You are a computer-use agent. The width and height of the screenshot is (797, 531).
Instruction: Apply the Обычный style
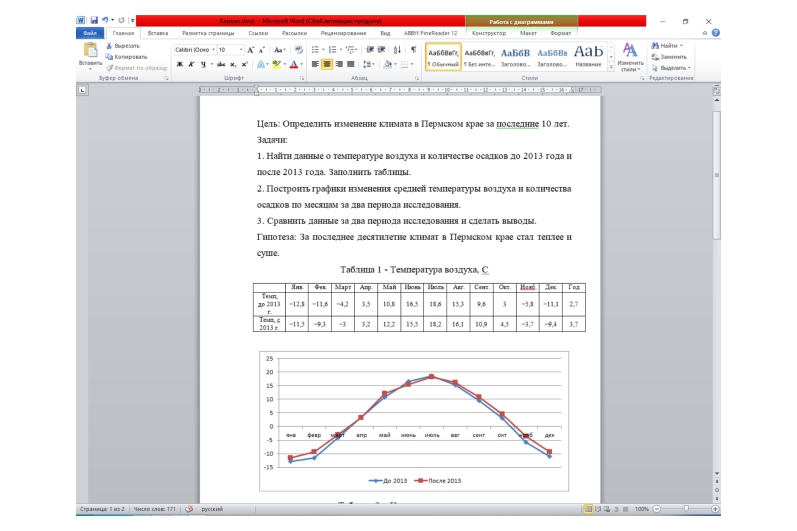pyautogui.click(x=443, y=56)
